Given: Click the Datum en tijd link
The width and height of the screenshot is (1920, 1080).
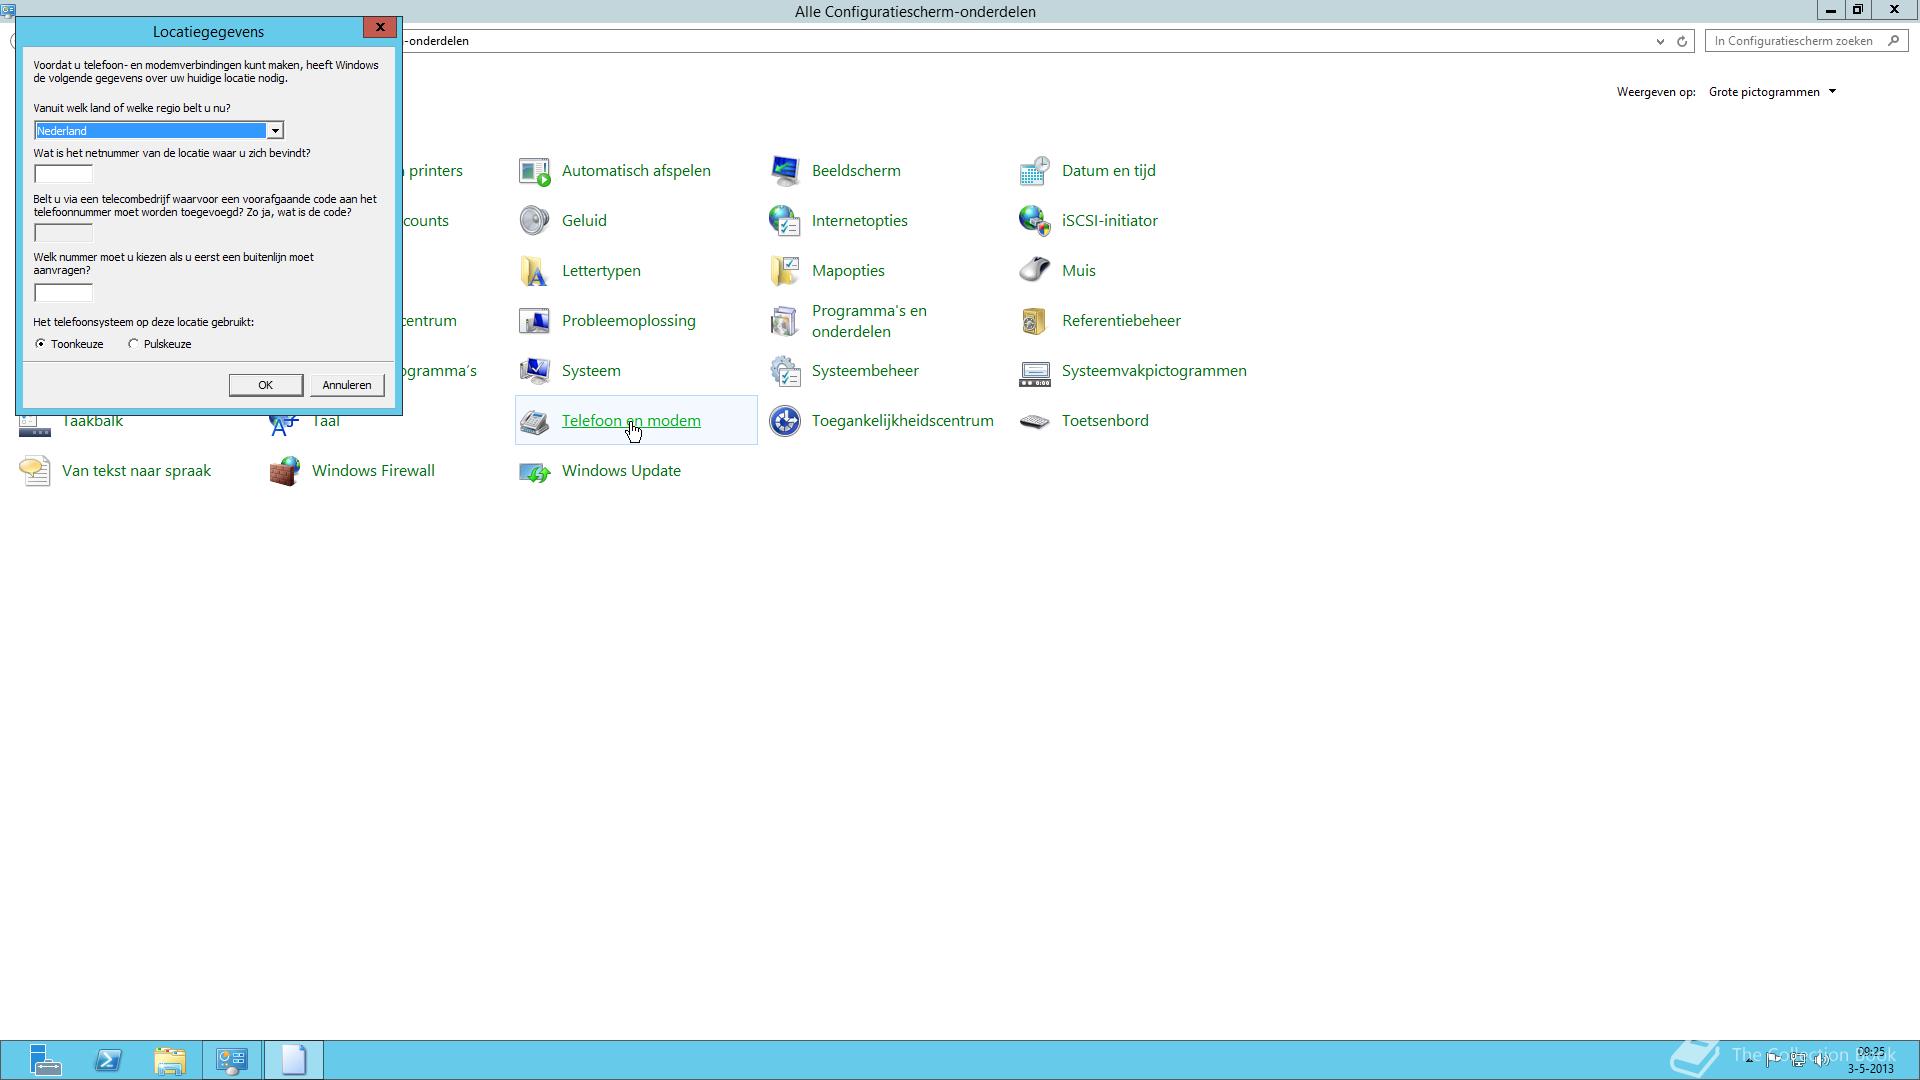Looking at the screenshot, I should point(1109,171).
